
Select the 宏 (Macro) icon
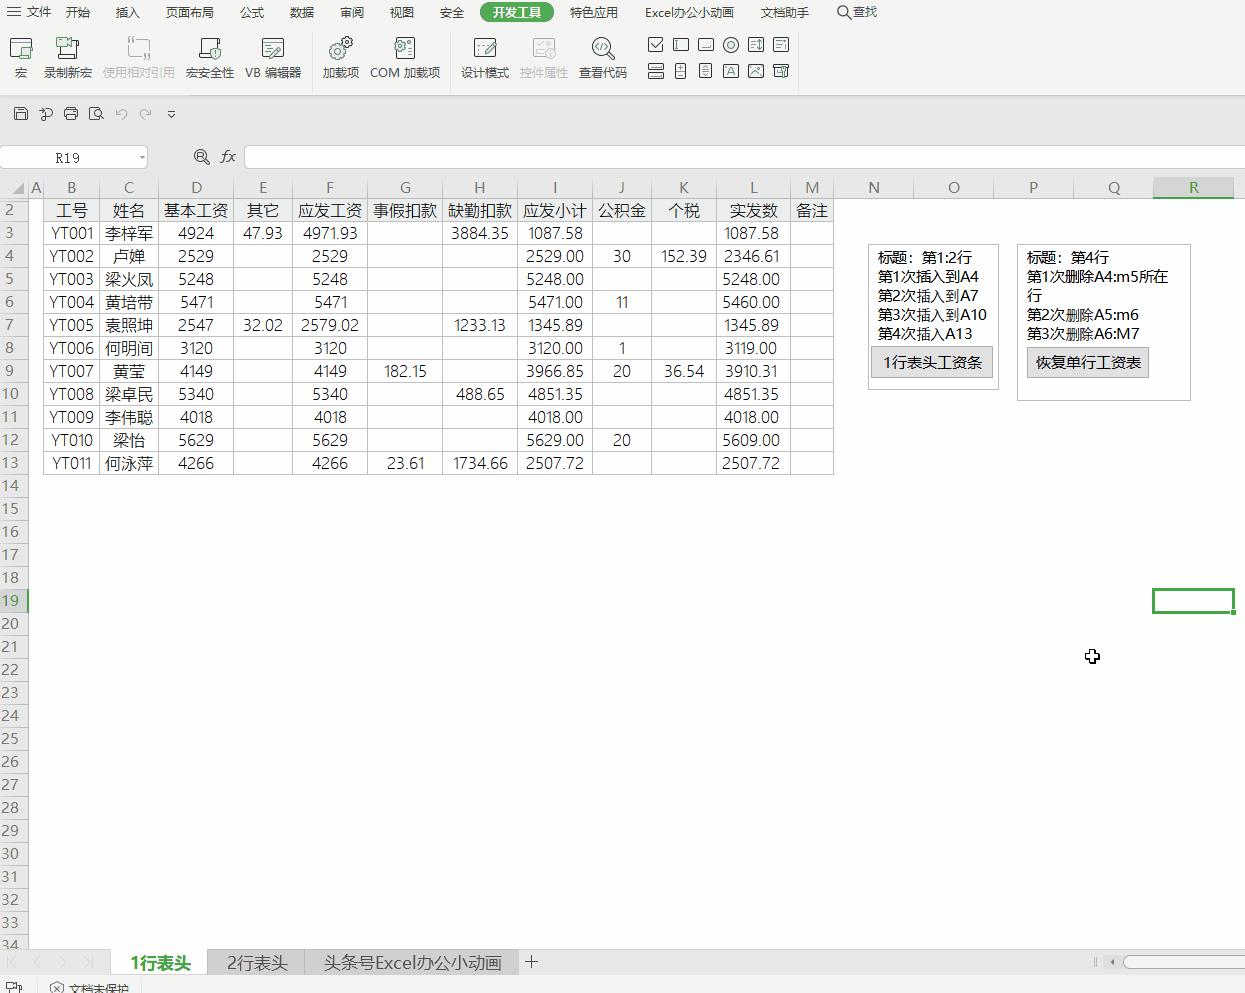click(21, 57)
